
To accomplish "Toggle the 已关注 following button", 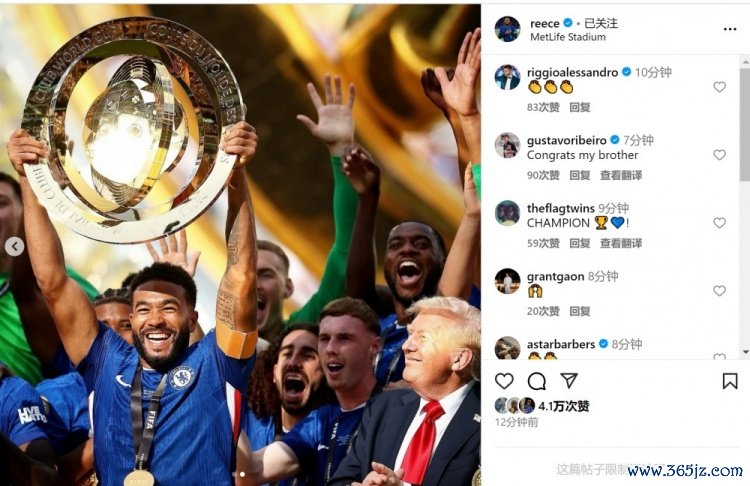I will click(601, 23).
